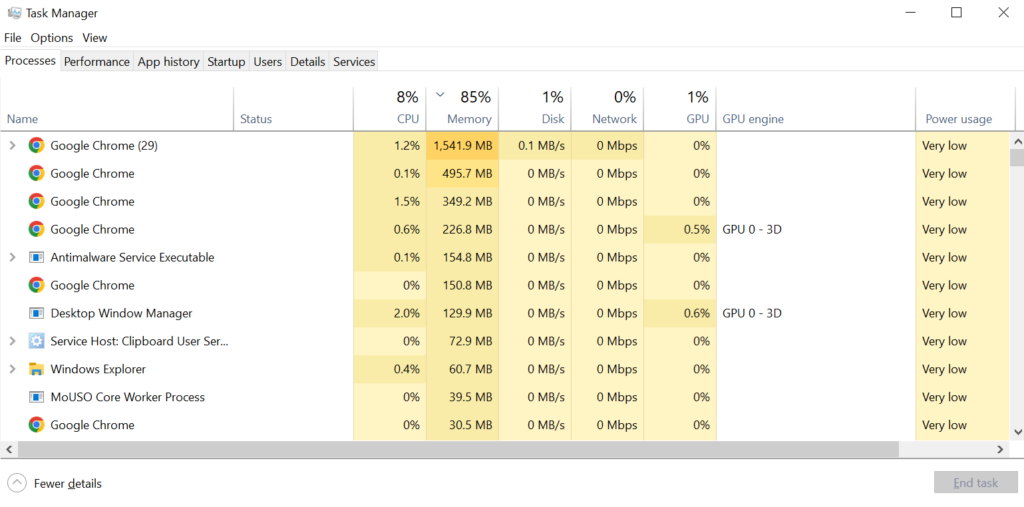Switch to the Startup tab

(226, 61)
